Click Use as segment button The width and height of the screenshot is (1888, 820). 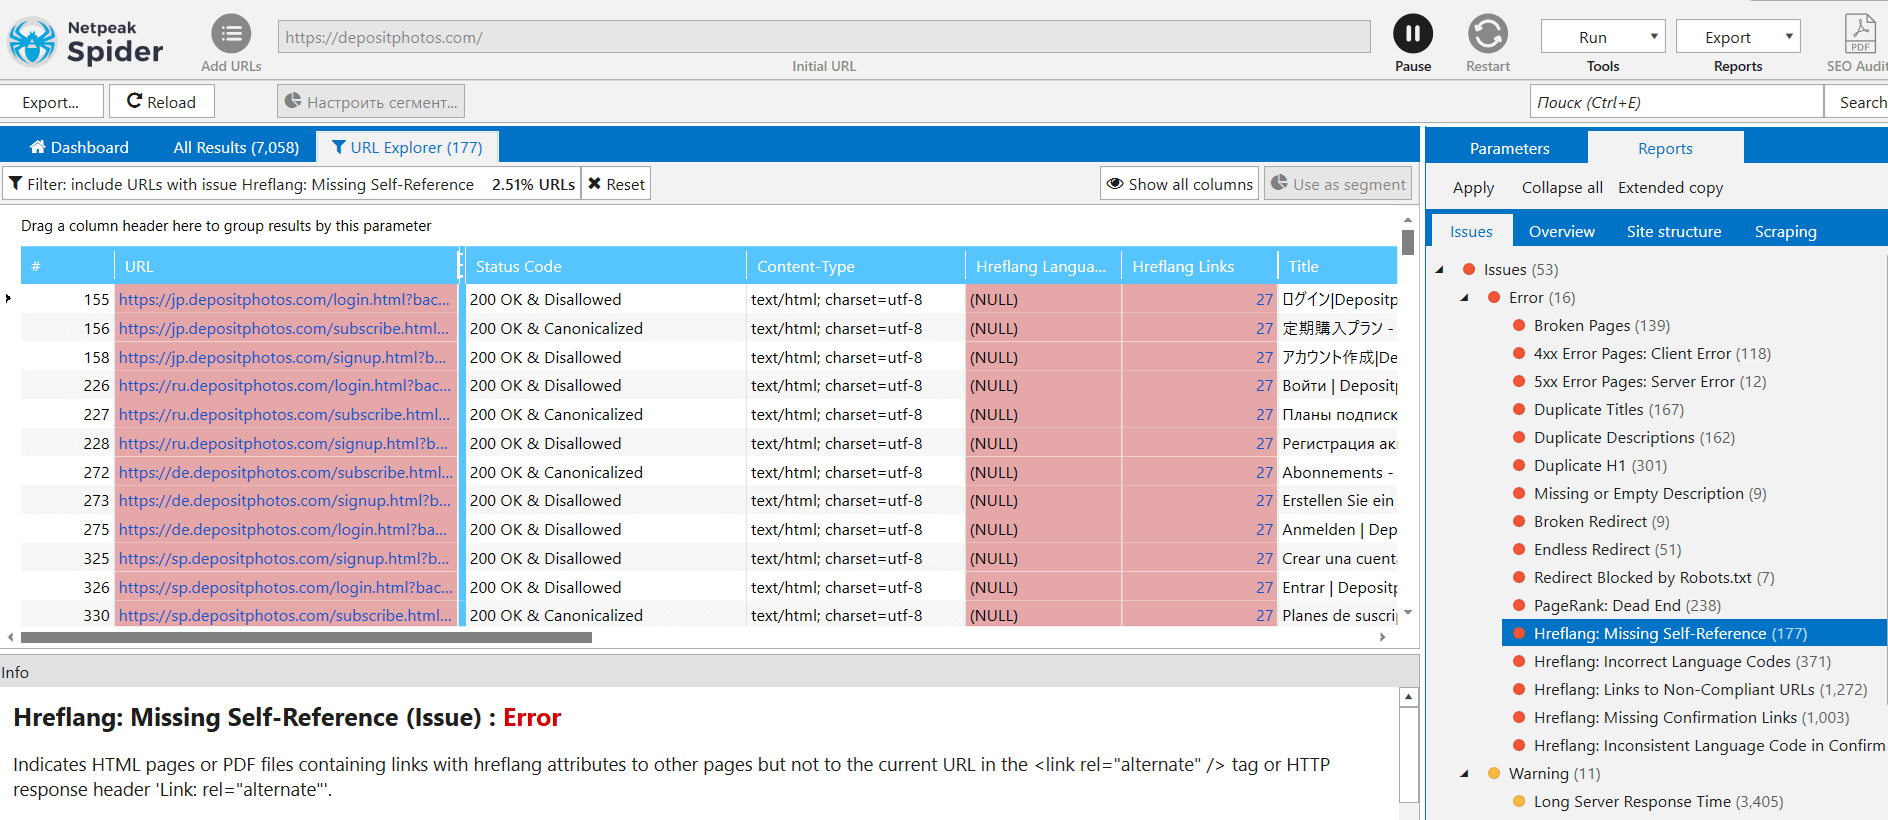click(1338, 184)
